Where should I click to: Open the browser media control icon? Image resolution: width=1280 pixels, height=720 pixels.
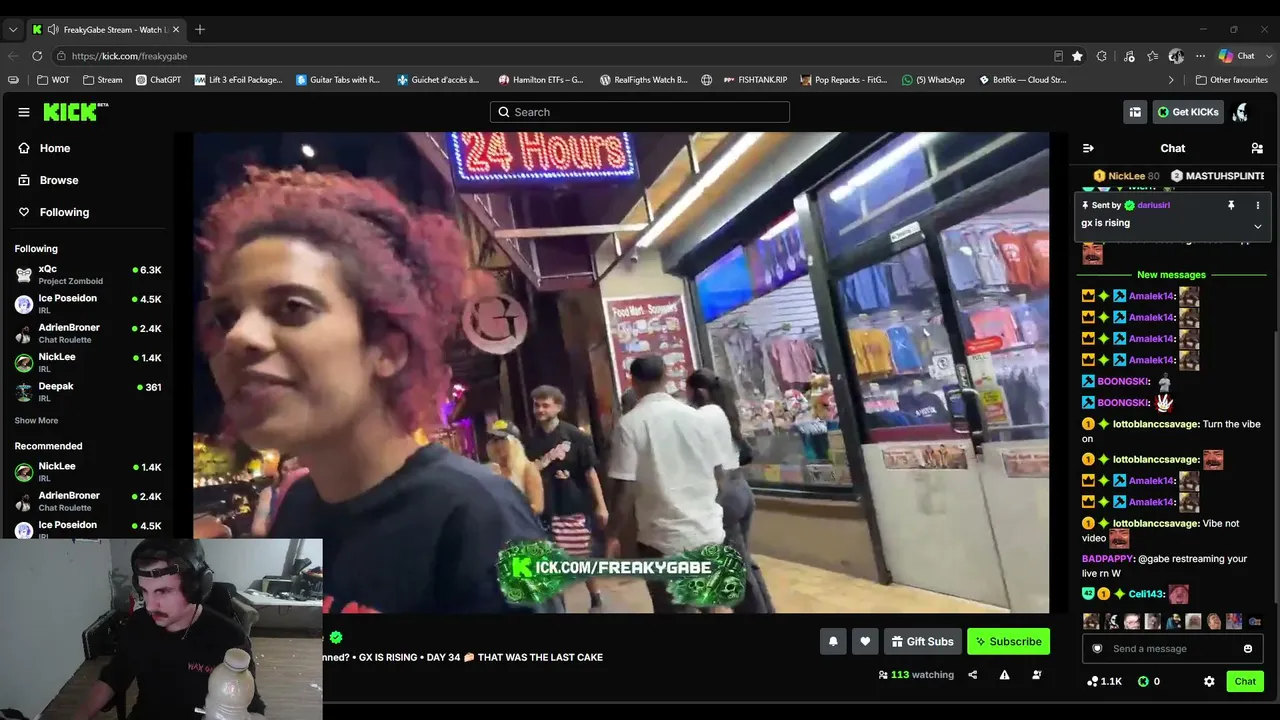tap(1129, 56)
